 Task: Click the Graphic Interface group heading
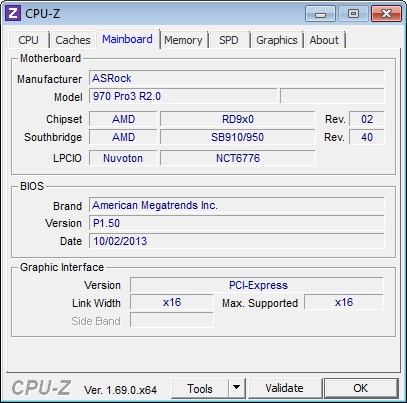tap(62, 267)
